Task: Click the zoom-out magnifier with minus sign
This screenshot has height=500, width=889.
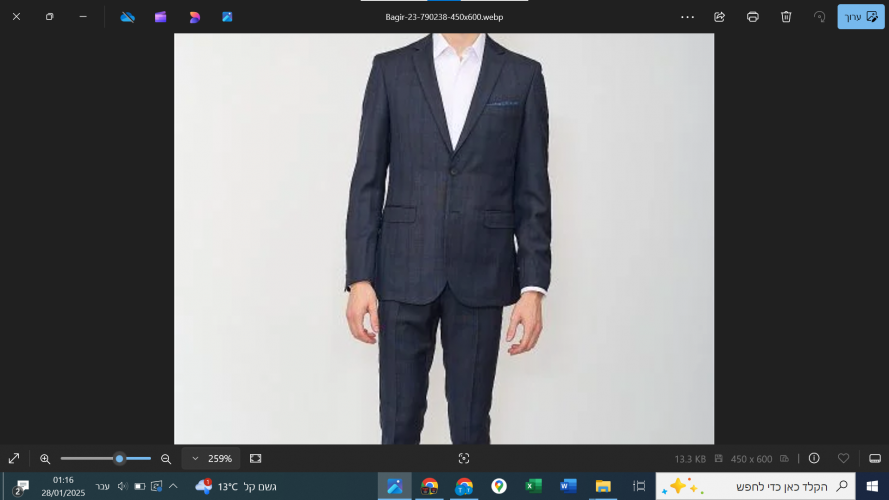Action: point(166,458)
